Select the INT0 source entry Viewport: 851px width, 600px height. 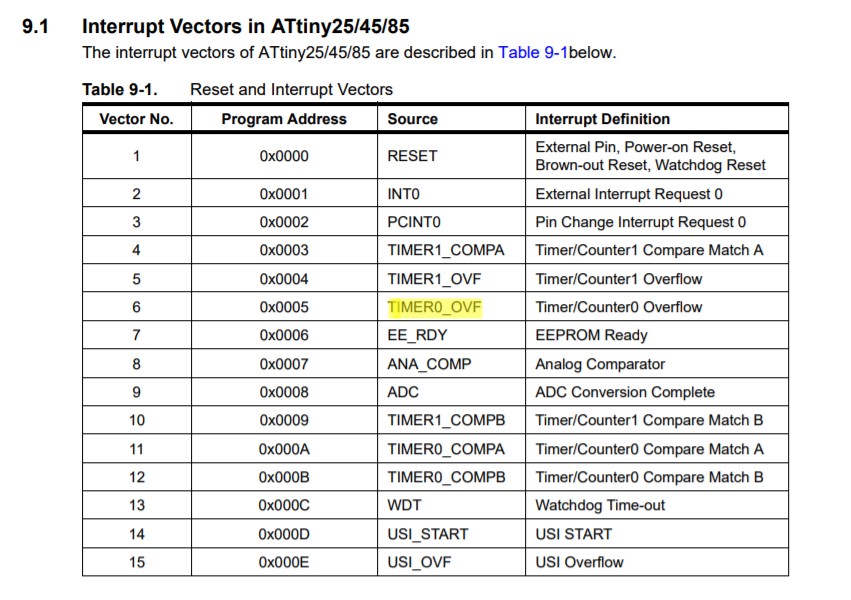tap(404, 194)
